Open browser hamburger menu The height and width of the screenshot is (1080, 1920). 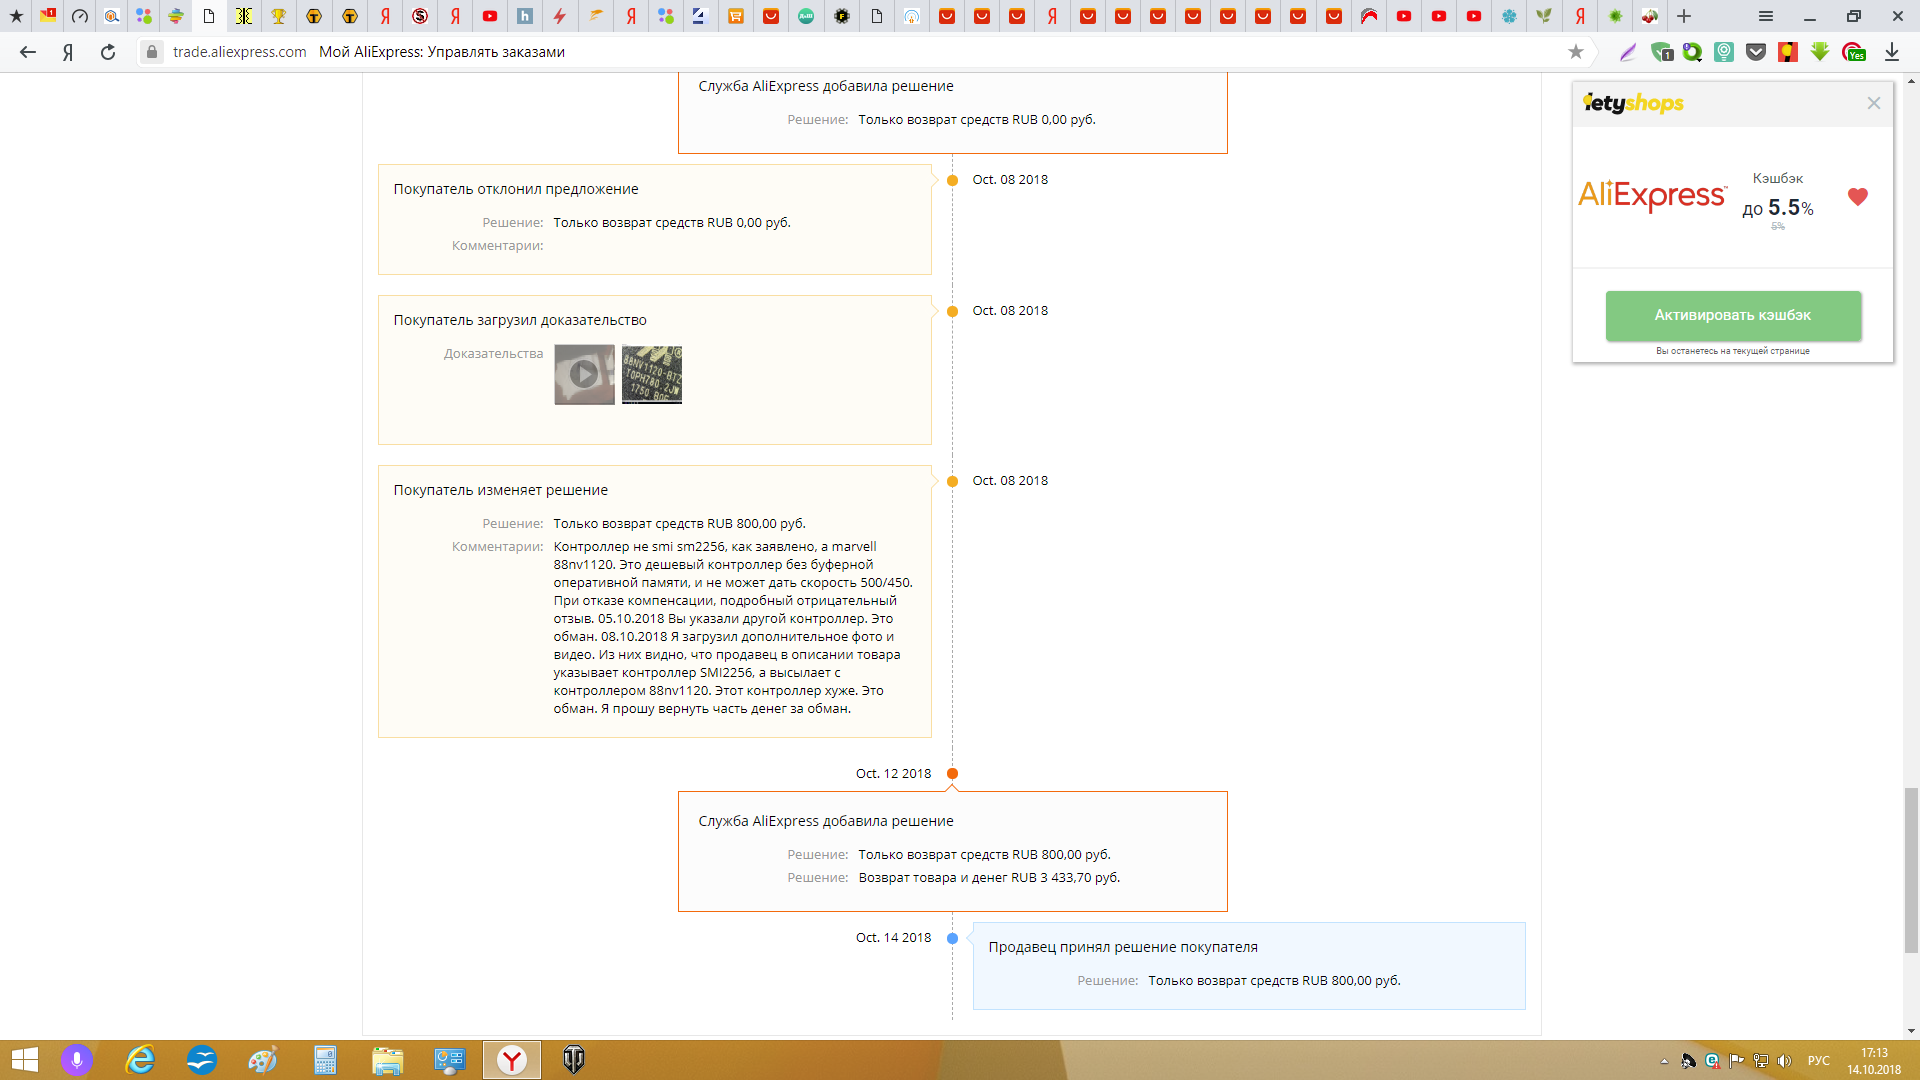click(1766, 16)
